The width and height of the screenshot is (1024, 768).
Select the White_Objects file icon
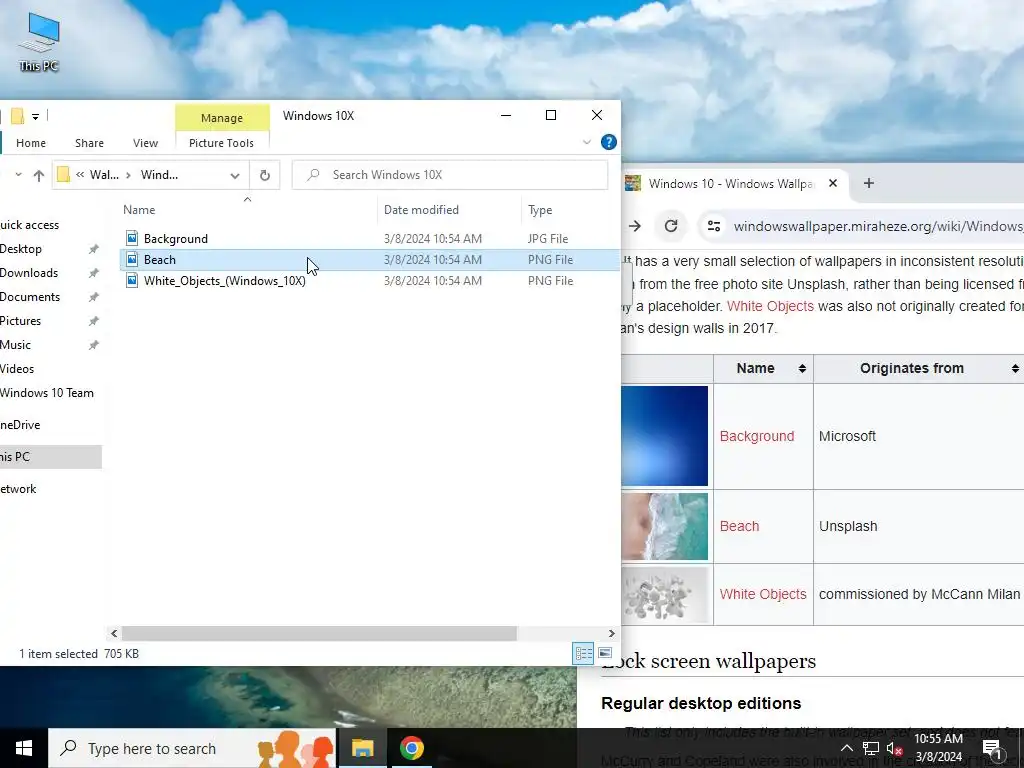[x=132, y=280]
